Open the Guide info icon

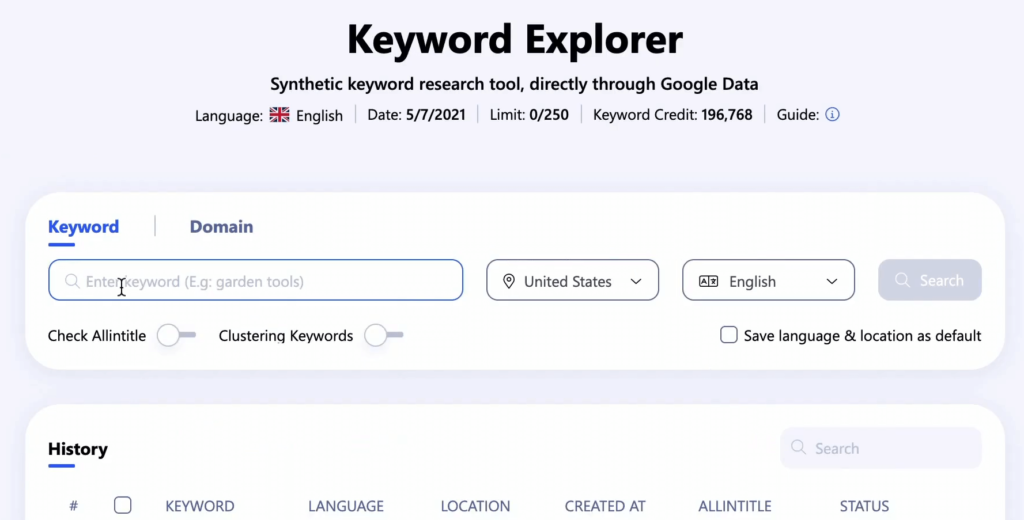pos(832,114)
